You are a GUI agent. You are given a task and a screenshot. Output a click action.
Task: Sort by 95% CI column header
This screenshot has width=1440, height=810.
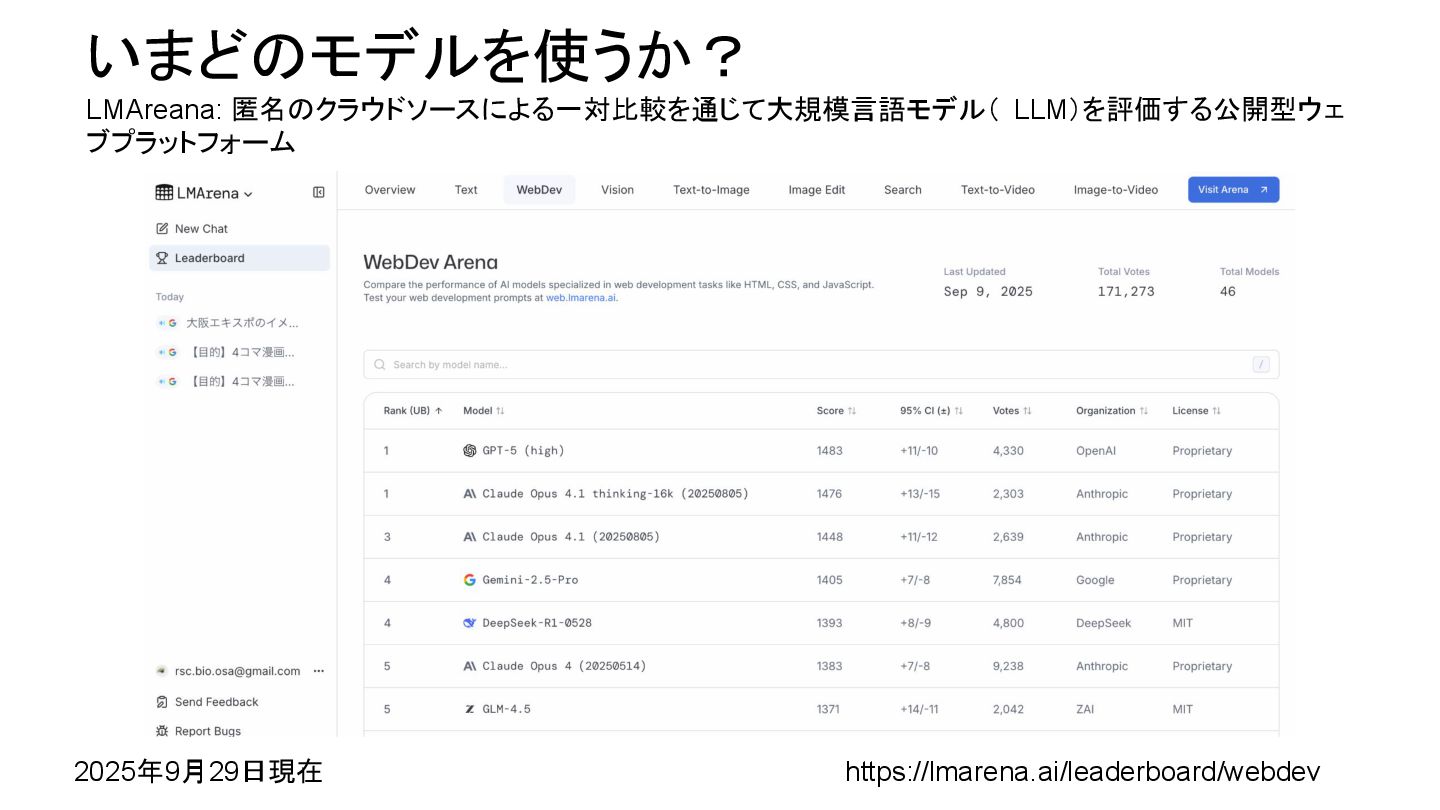click(931, 411)
